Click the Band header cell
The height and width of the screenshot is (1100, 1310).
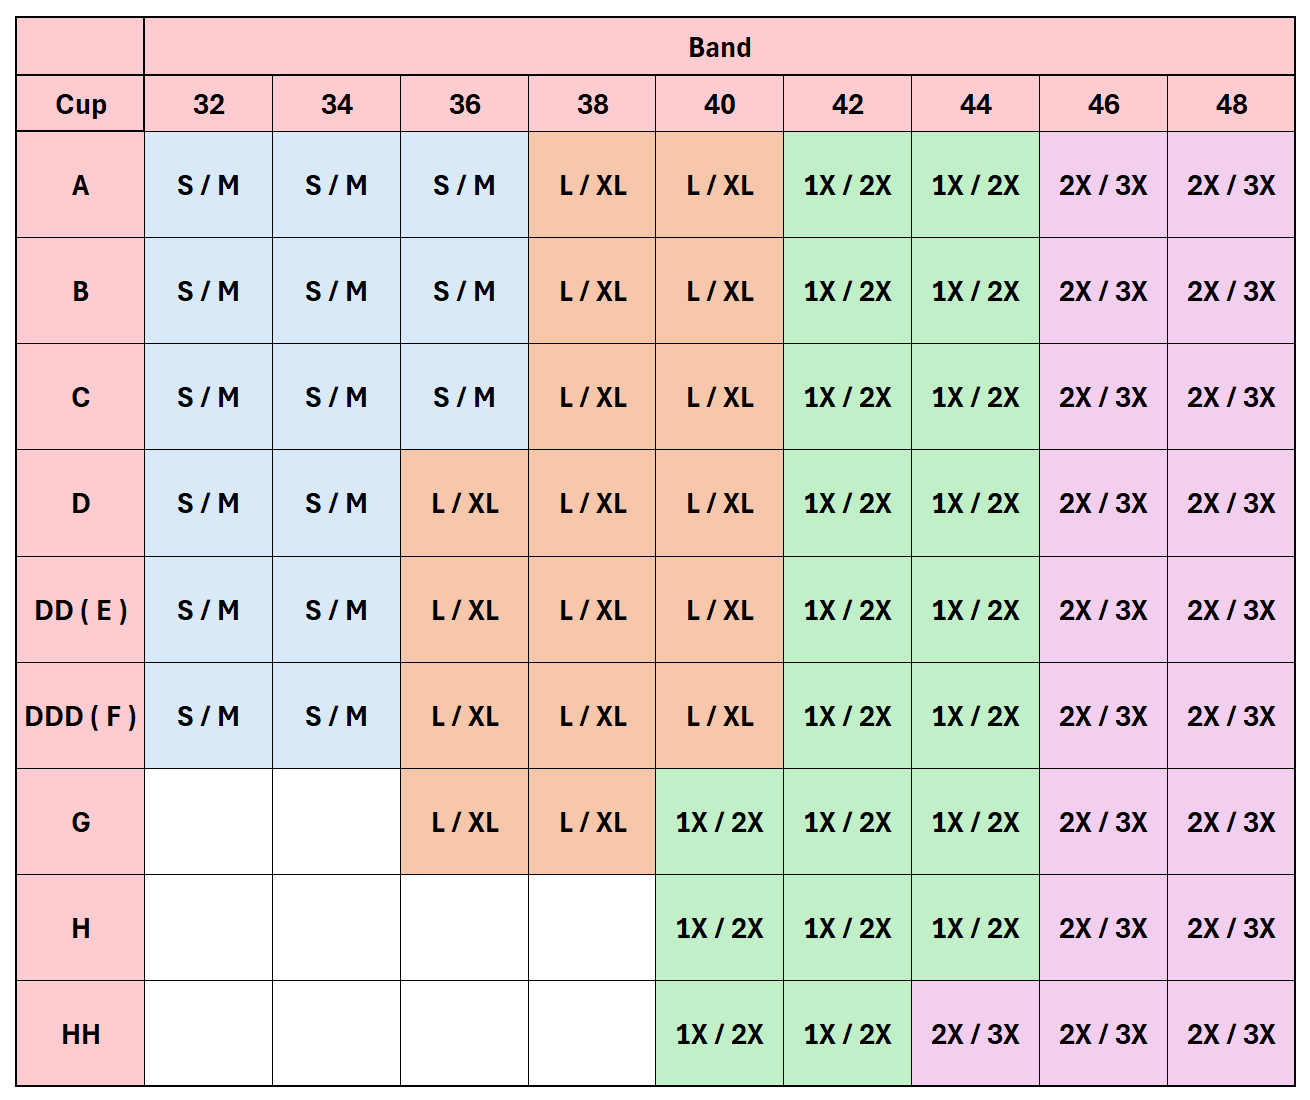[719, 47]
